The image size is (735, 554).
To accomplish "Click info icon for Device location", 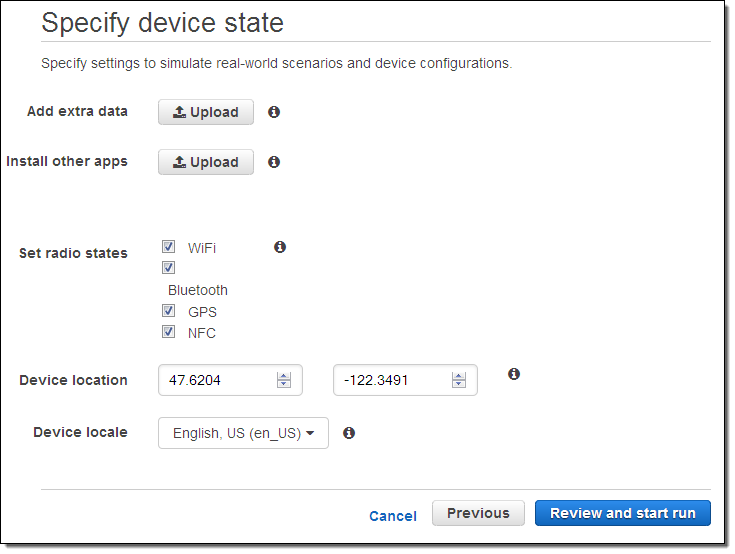I will 514,374.
